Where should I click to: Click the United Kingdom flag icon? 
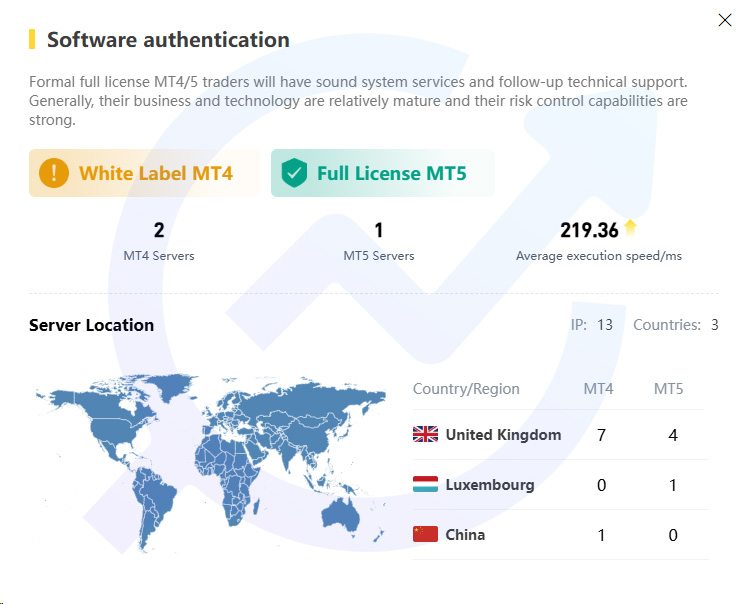tap(425, 434)
